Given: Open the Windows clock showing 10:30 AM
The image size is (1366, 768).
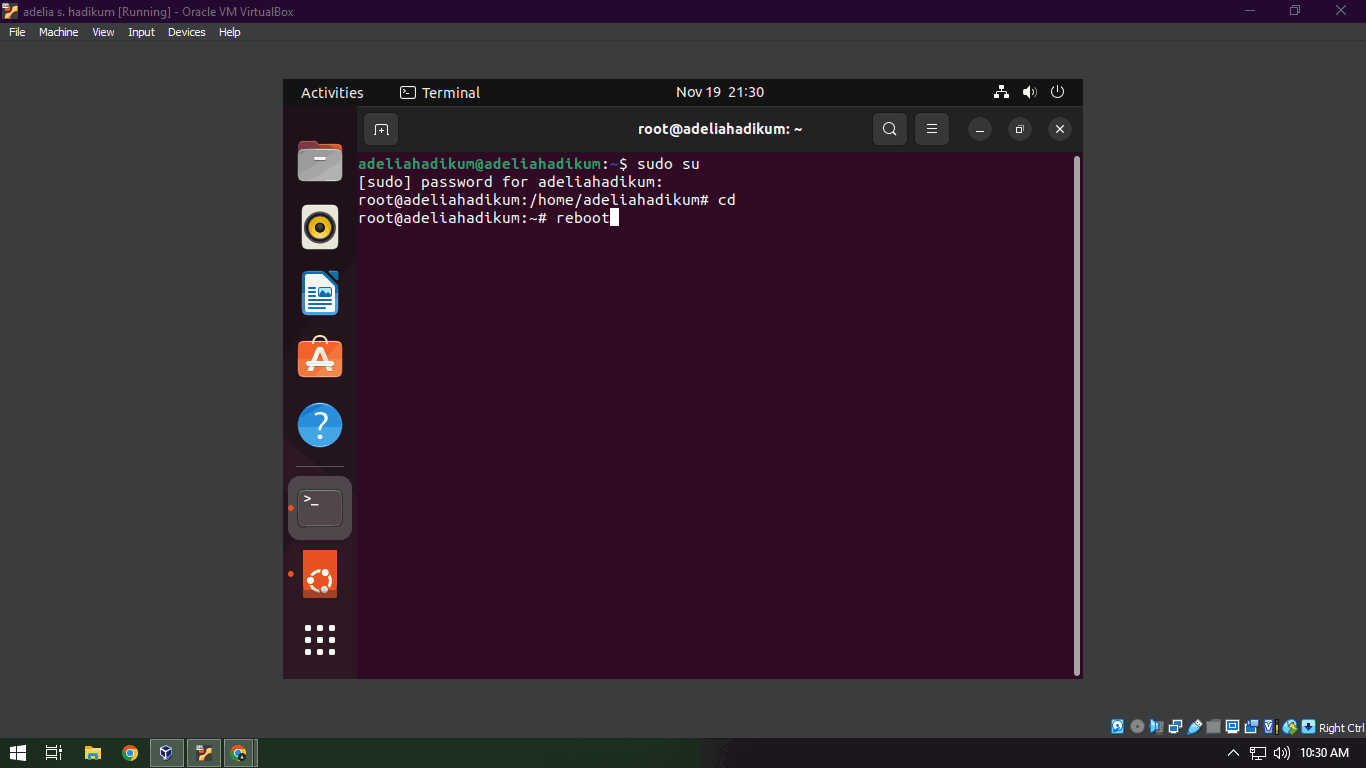Looking at the screenshot, I should [x=1324, y=753].
